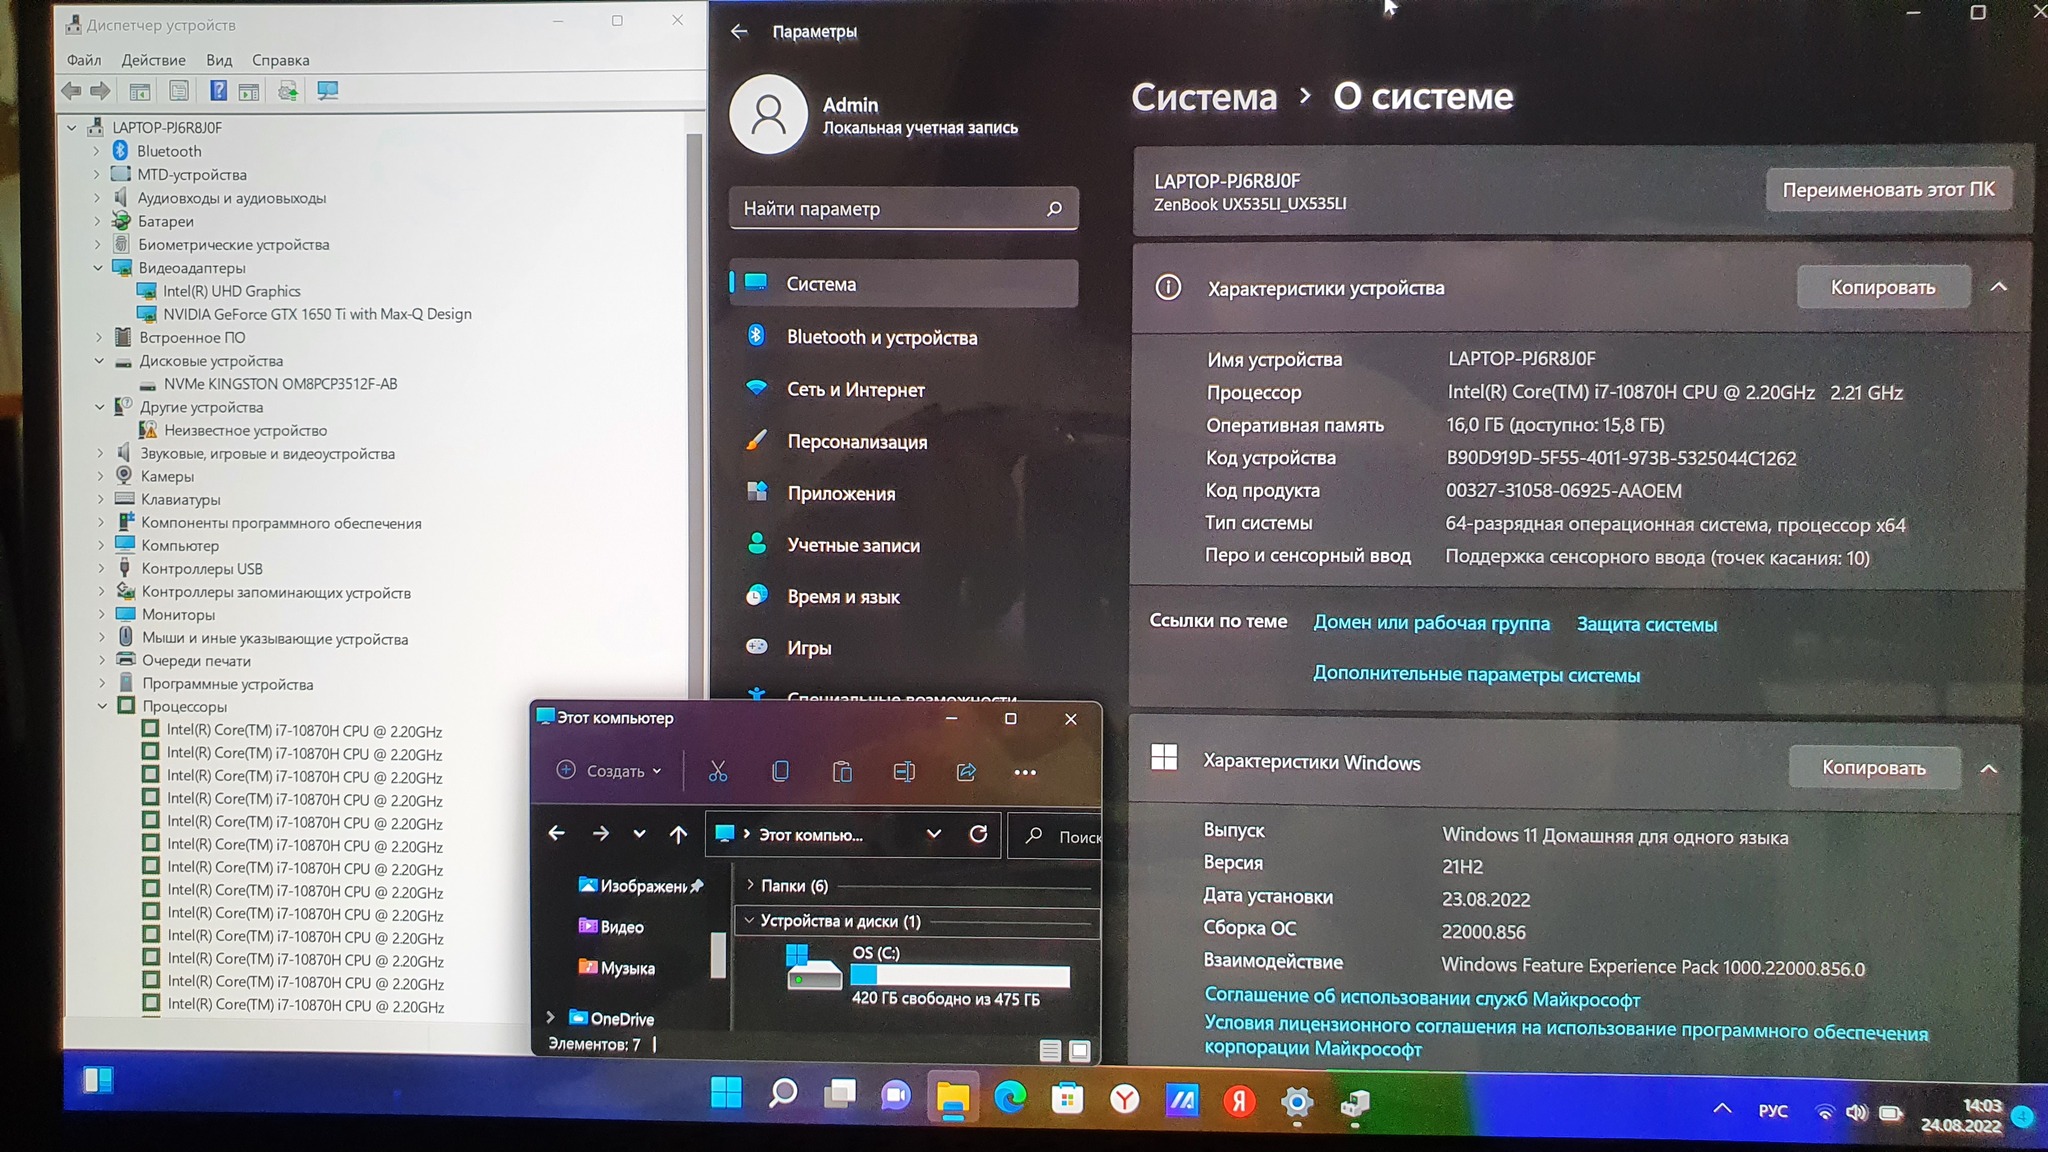Open the Справка menu
The height and width of the screenshot is (1152, 2048).
click(280, 60)
